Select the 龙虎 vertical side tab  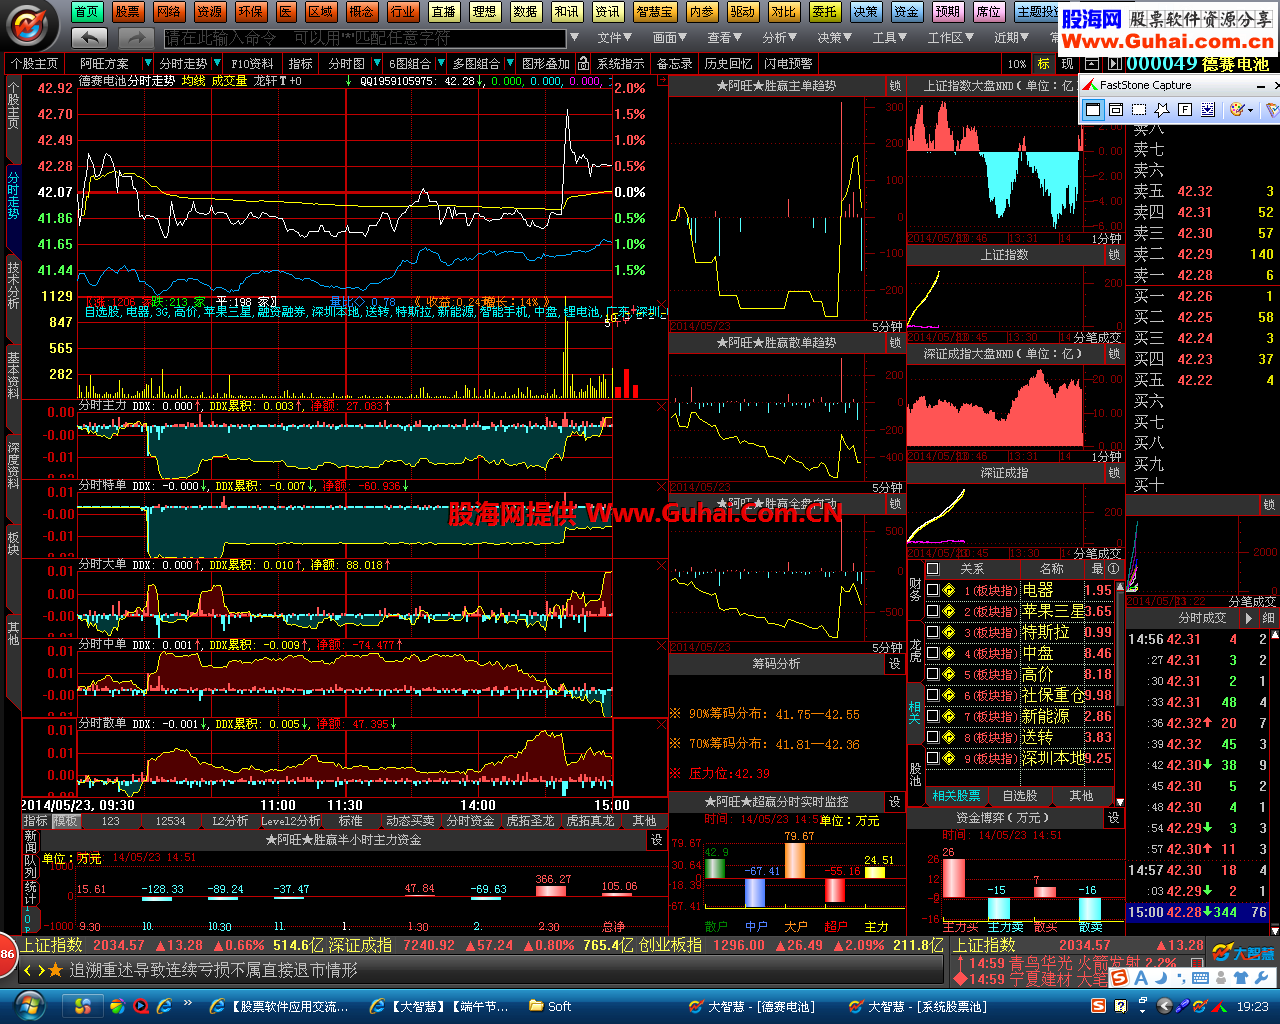tap(915, 651)
